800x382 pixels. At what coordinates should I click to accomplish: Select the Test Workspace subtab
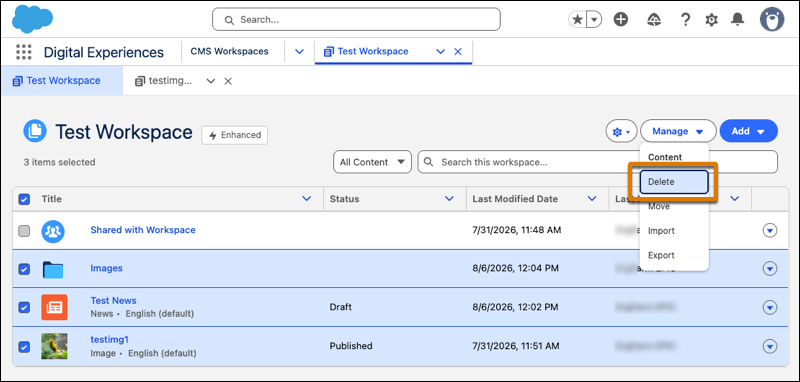coord(62,81)
